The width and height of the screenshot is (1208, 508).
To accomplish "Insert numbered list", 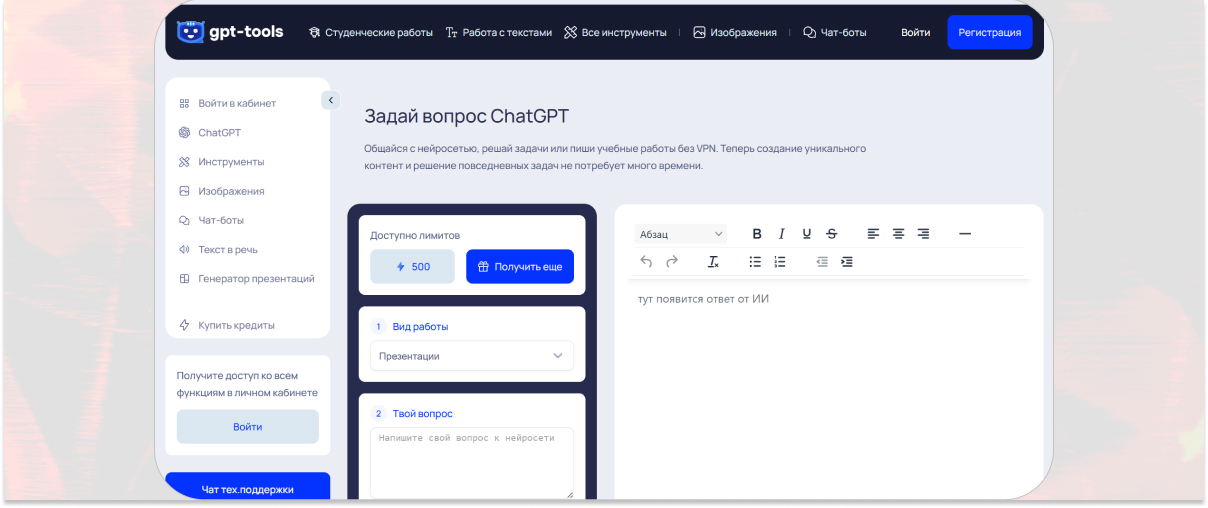I will 780,262.
